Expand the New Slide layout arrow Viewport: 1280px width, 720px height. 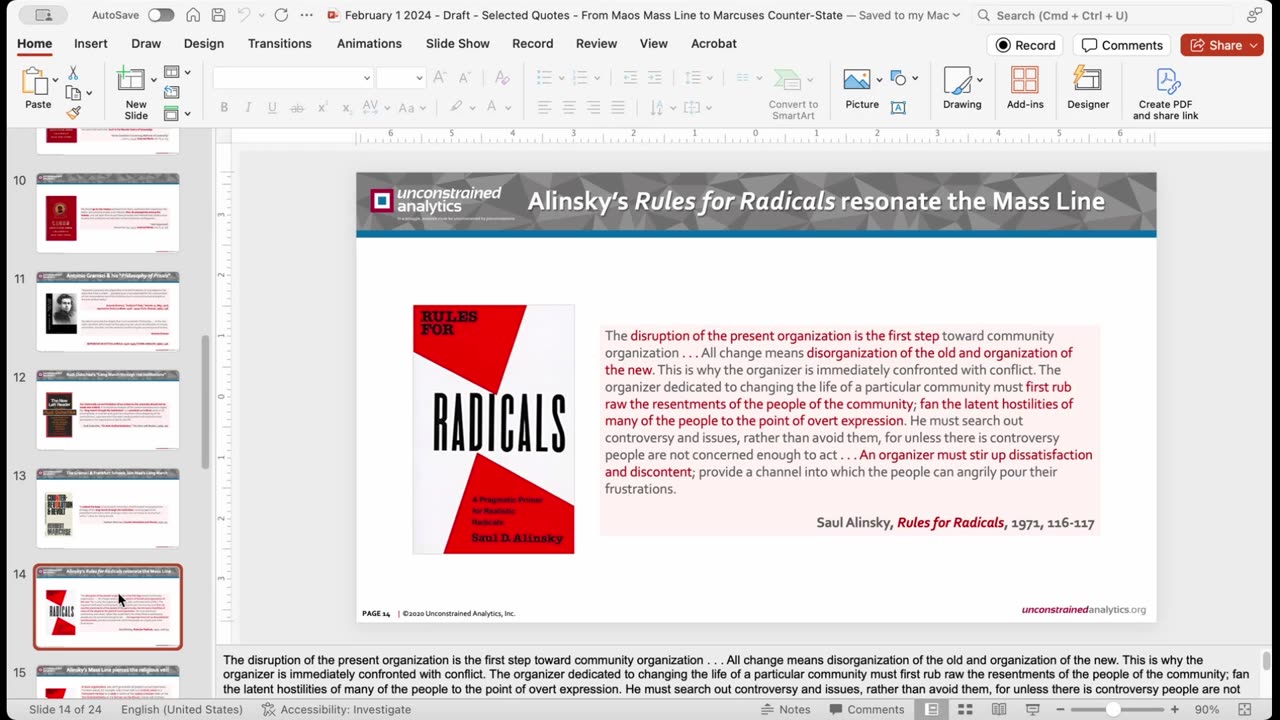pos(153,79)
